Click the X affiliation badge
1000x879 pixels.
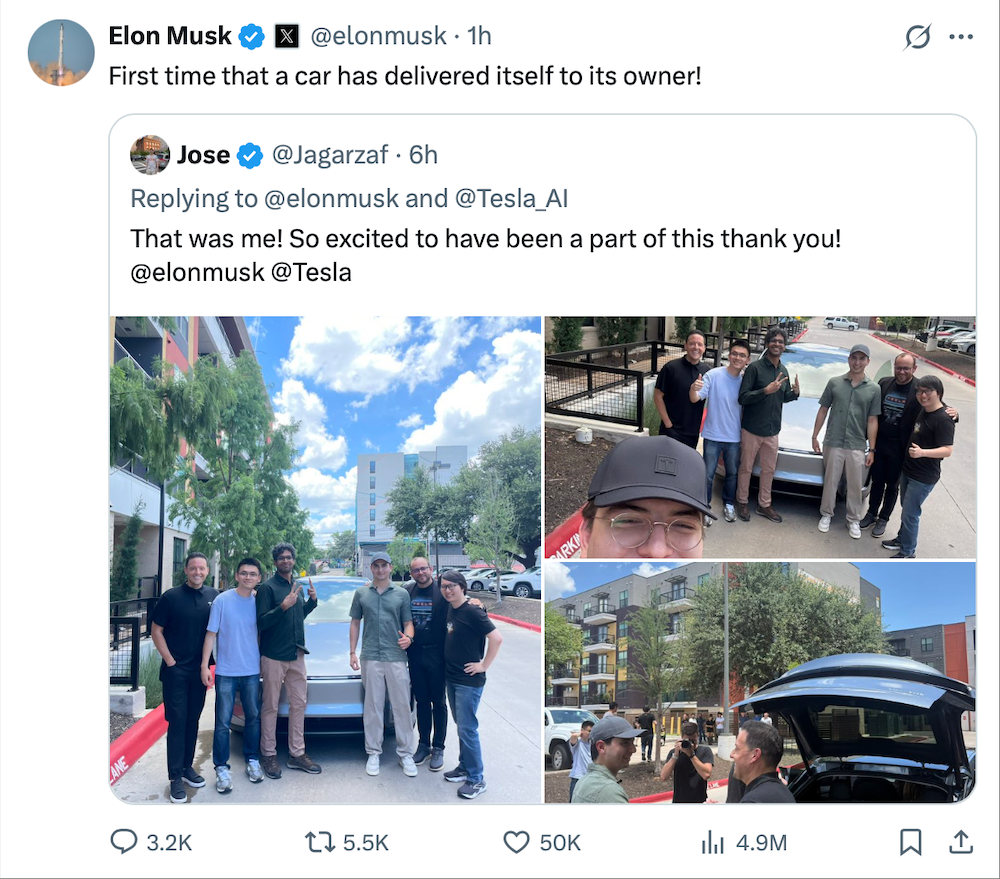click(286, 36)
